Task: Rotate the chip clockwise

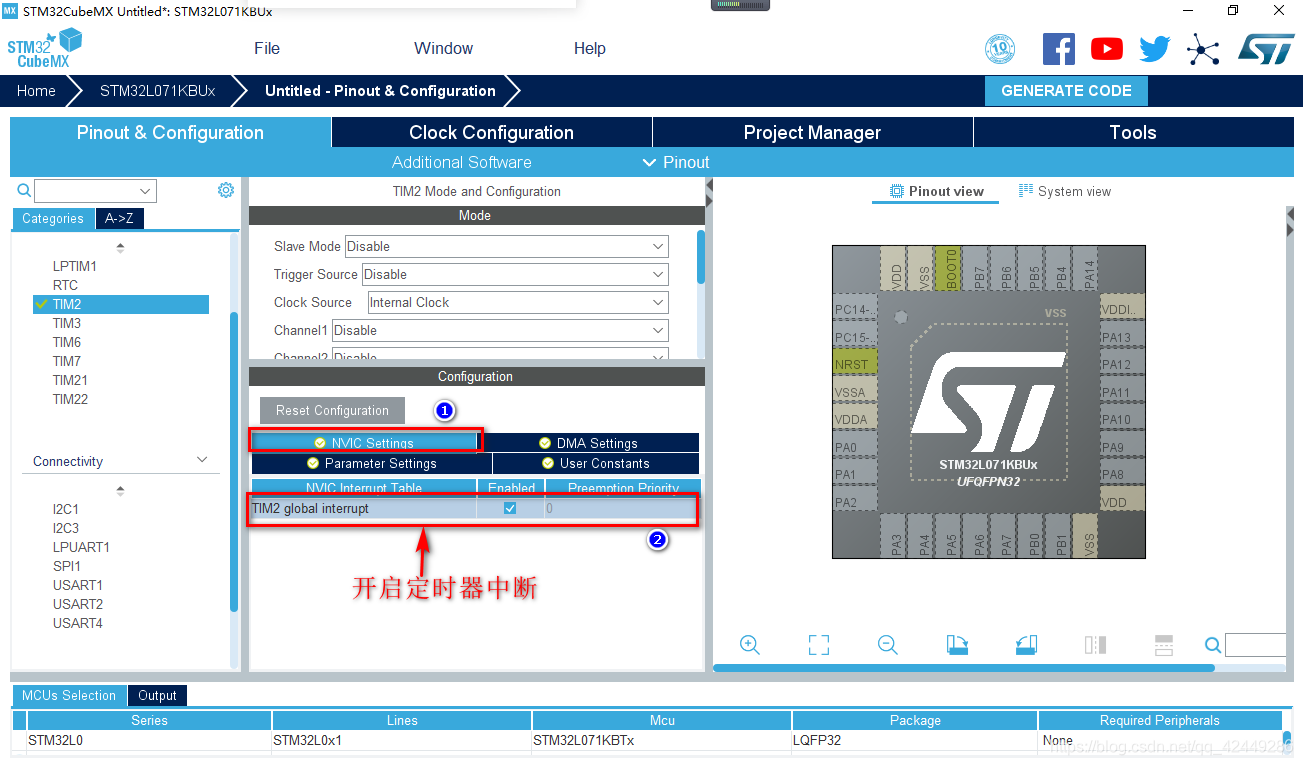Action: [x=957, y=645]
